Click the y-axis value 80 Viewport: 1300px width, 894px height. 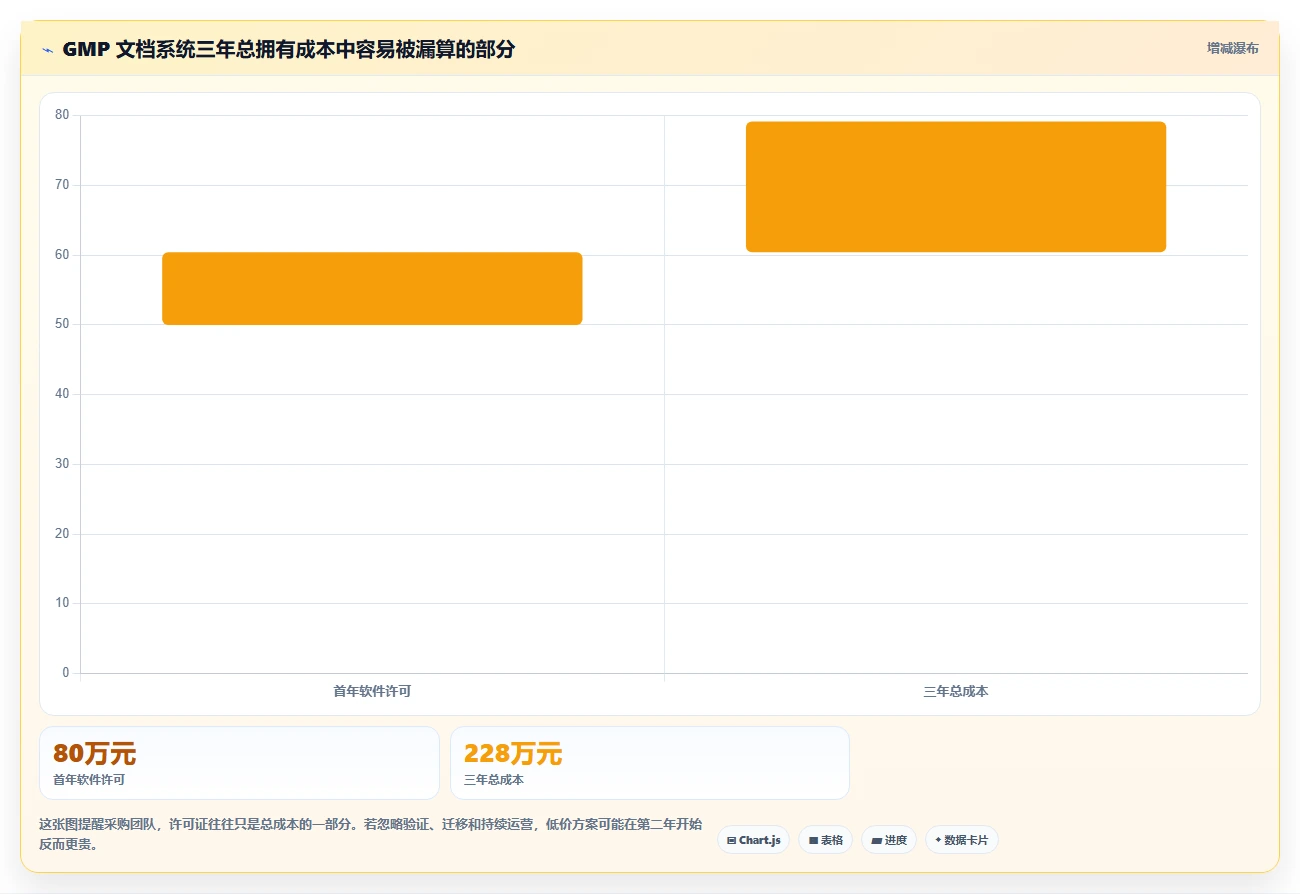tap(62, 115)
